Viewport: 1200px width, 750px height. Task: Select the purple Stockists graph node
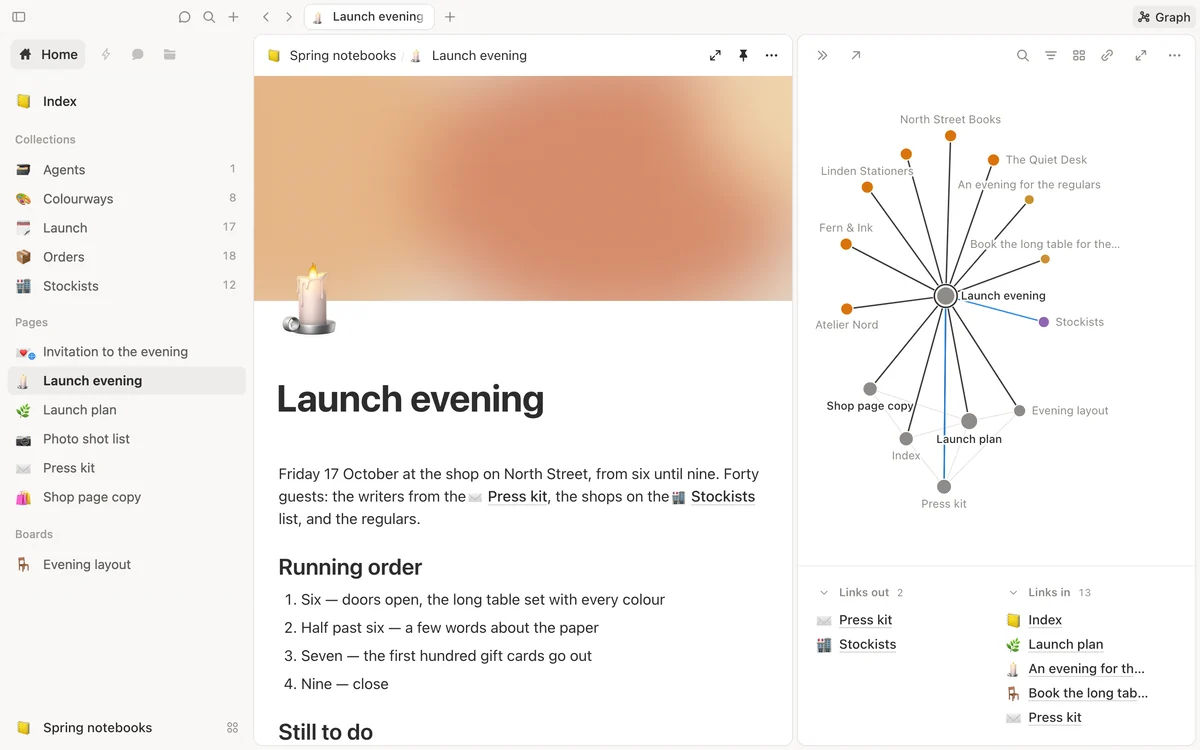click(1044, 322)
